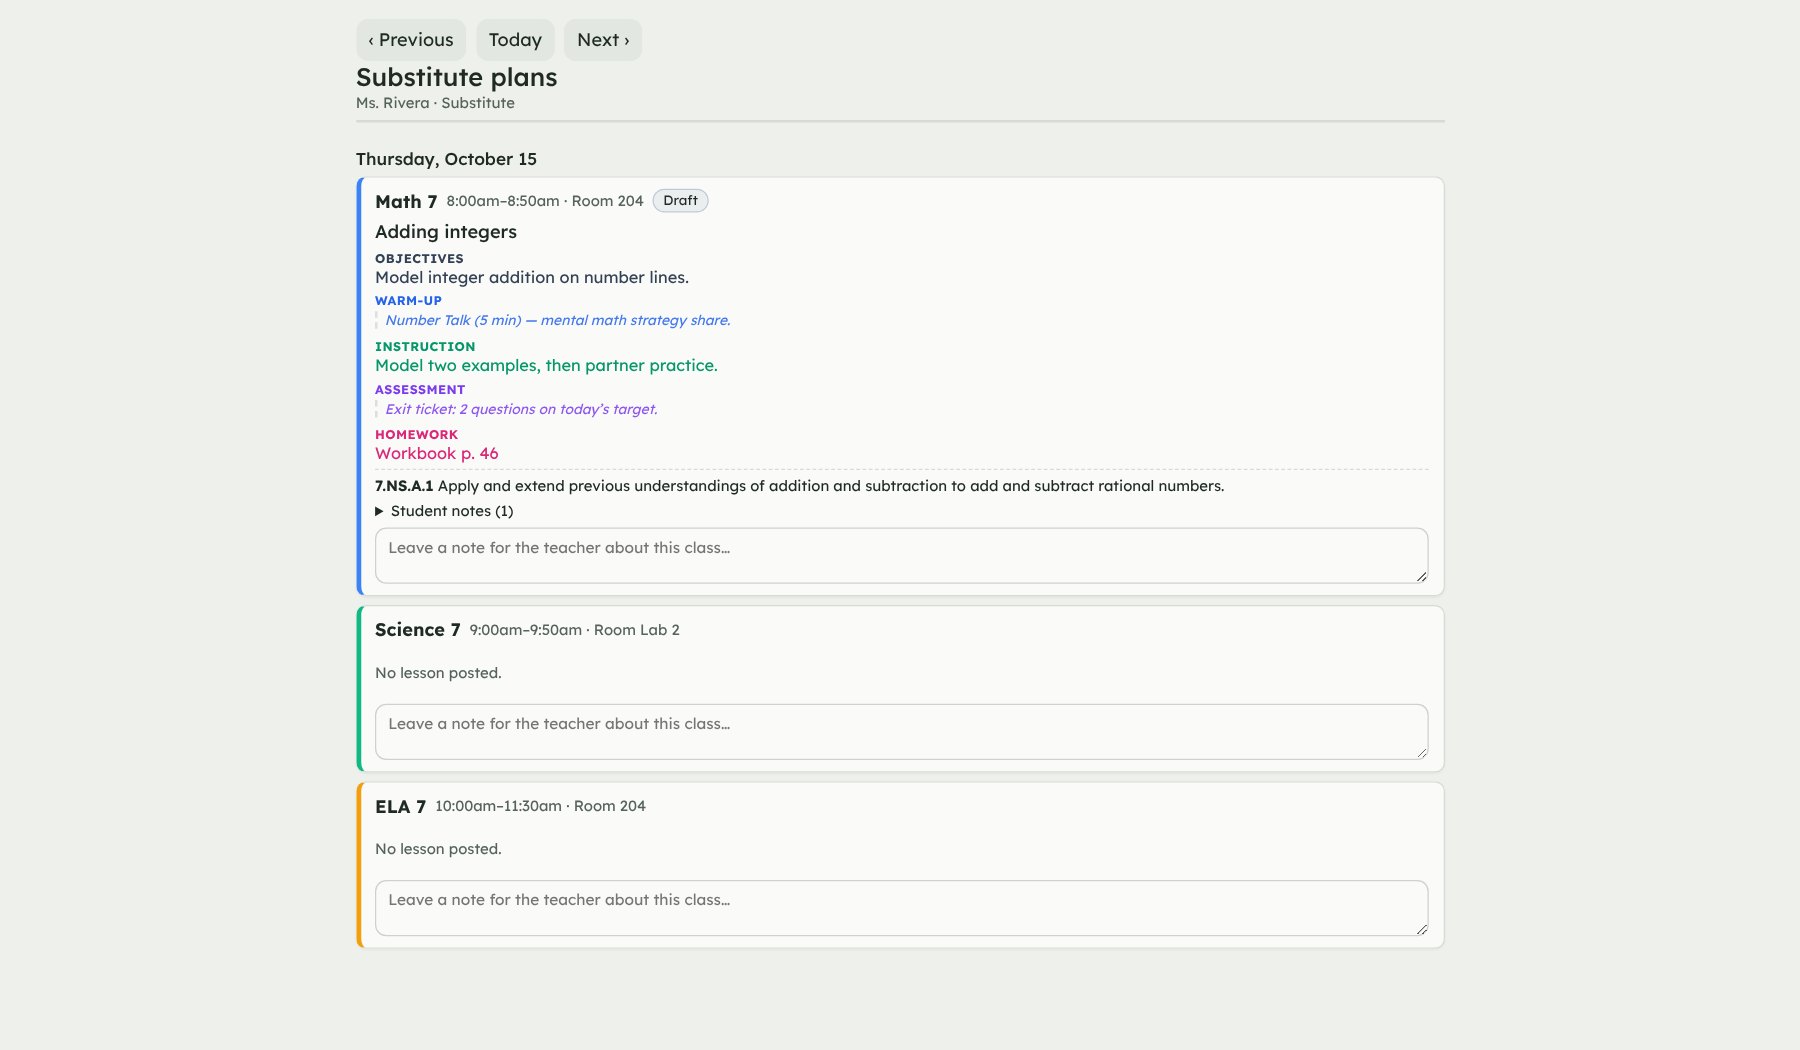Click the OBJECTIVES section label
This screenshot has width=1800, height=1050.
pyautogui.click(x=419, y=258)
